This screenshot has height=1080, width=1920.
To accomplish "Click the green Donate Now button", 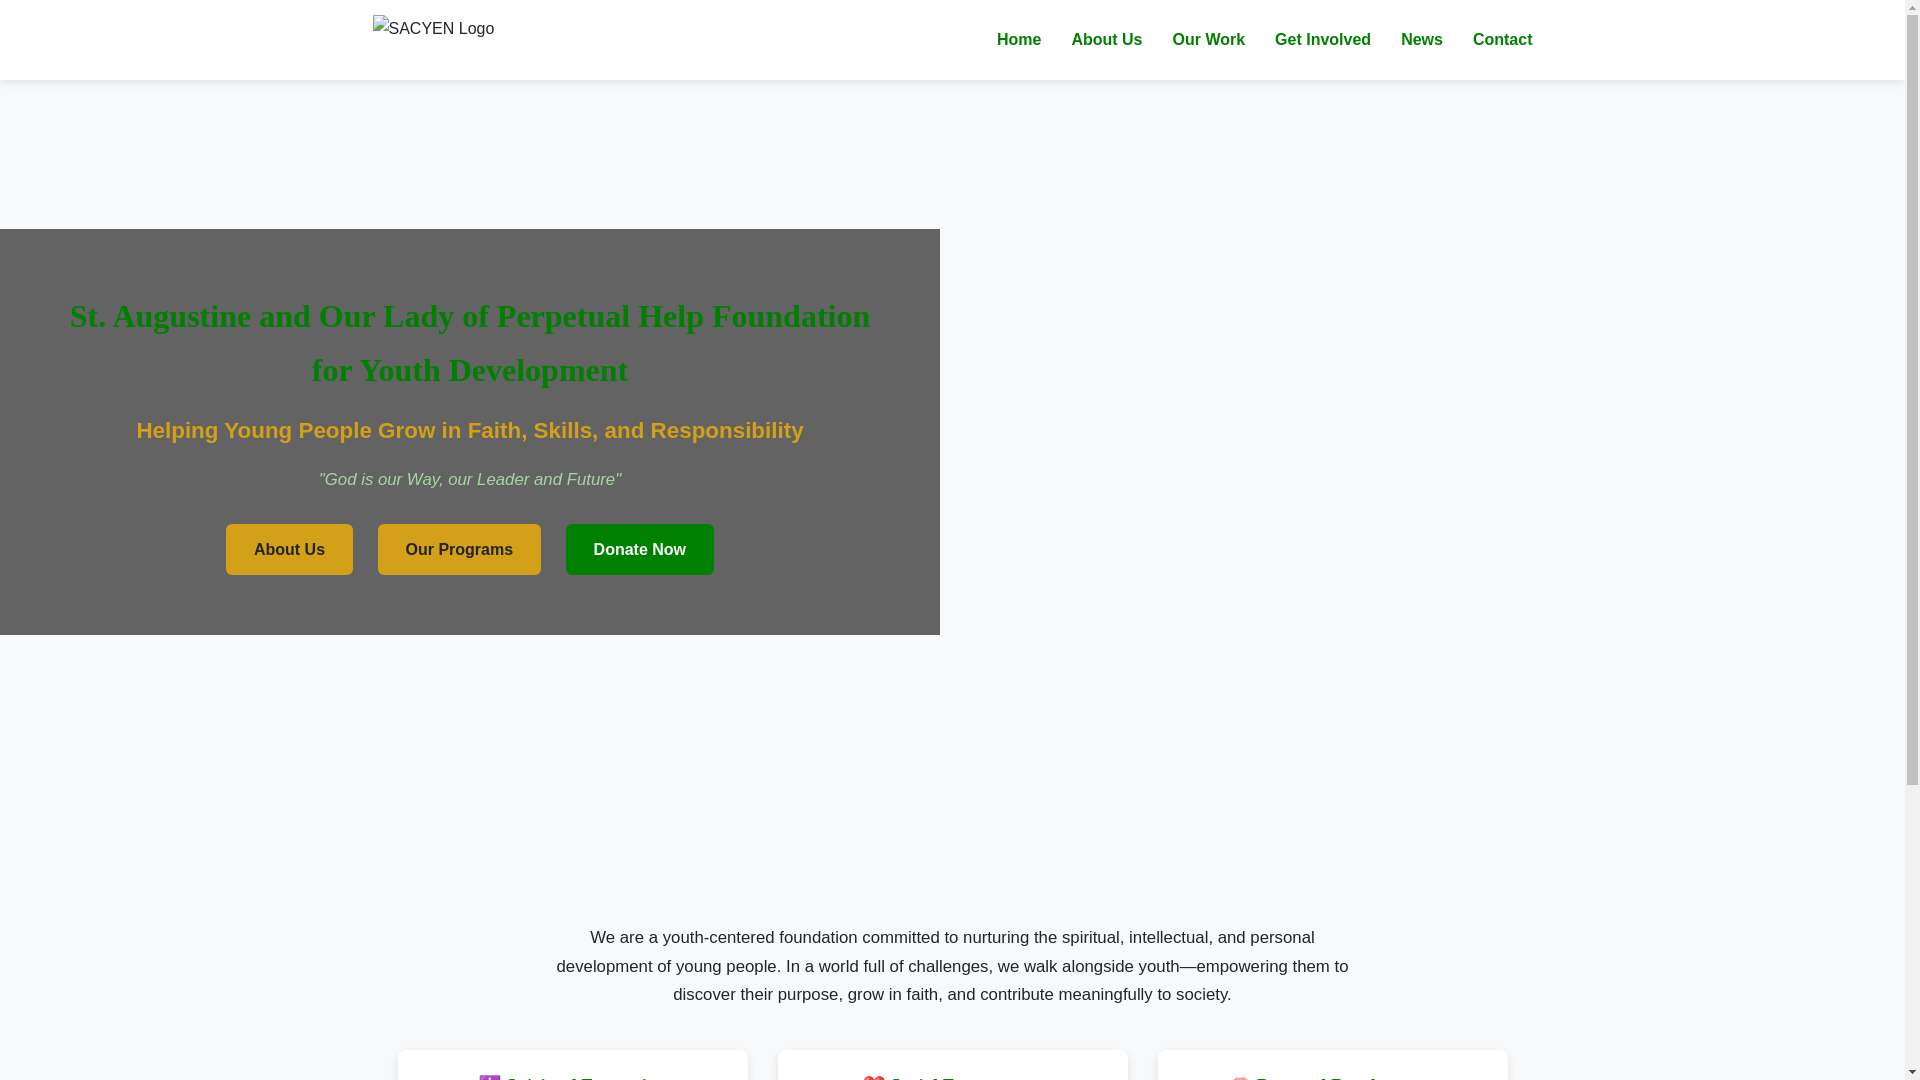I will coord(639,549).
